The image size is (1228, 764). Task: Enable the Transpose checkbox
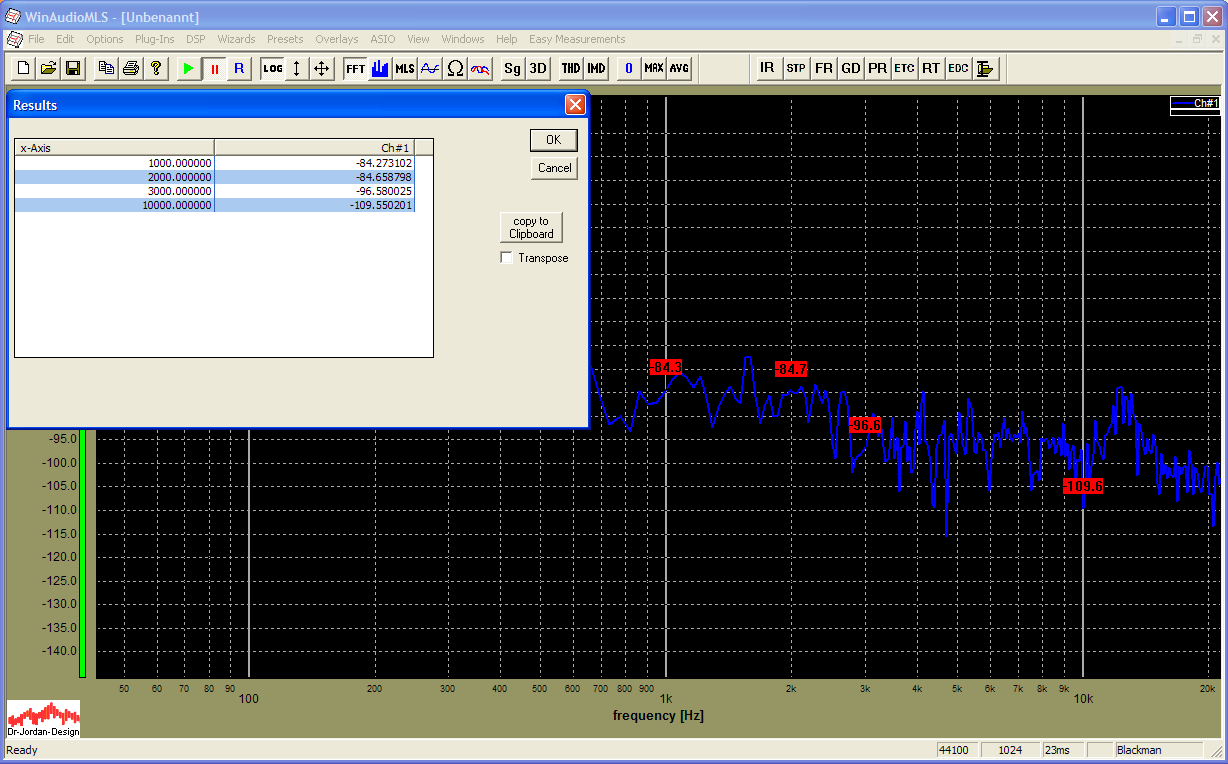pos(507,258)
